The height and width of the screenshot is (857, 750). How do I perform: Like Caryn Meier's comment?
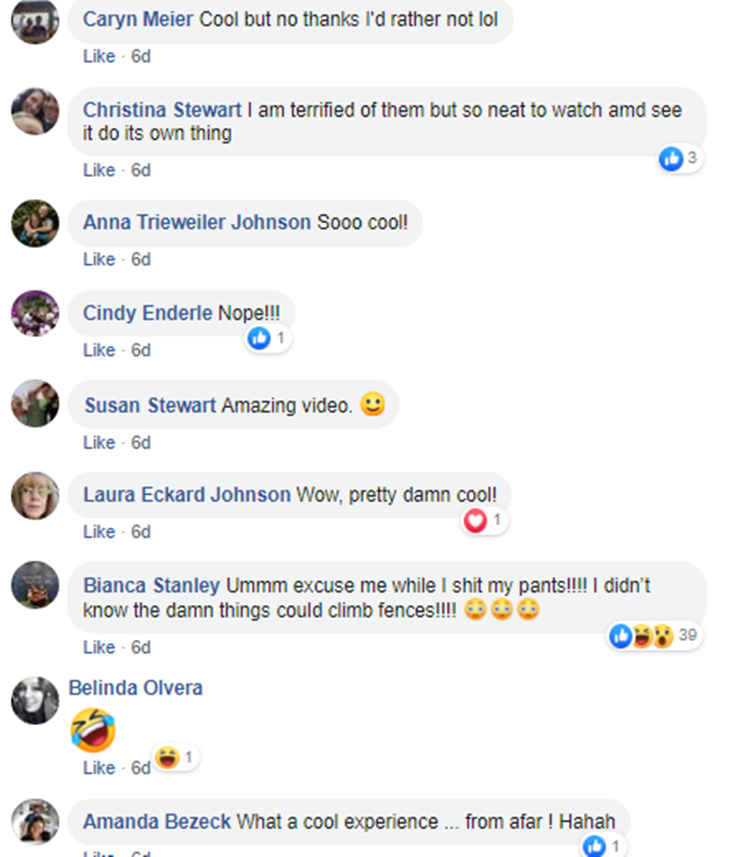point(99,56)
